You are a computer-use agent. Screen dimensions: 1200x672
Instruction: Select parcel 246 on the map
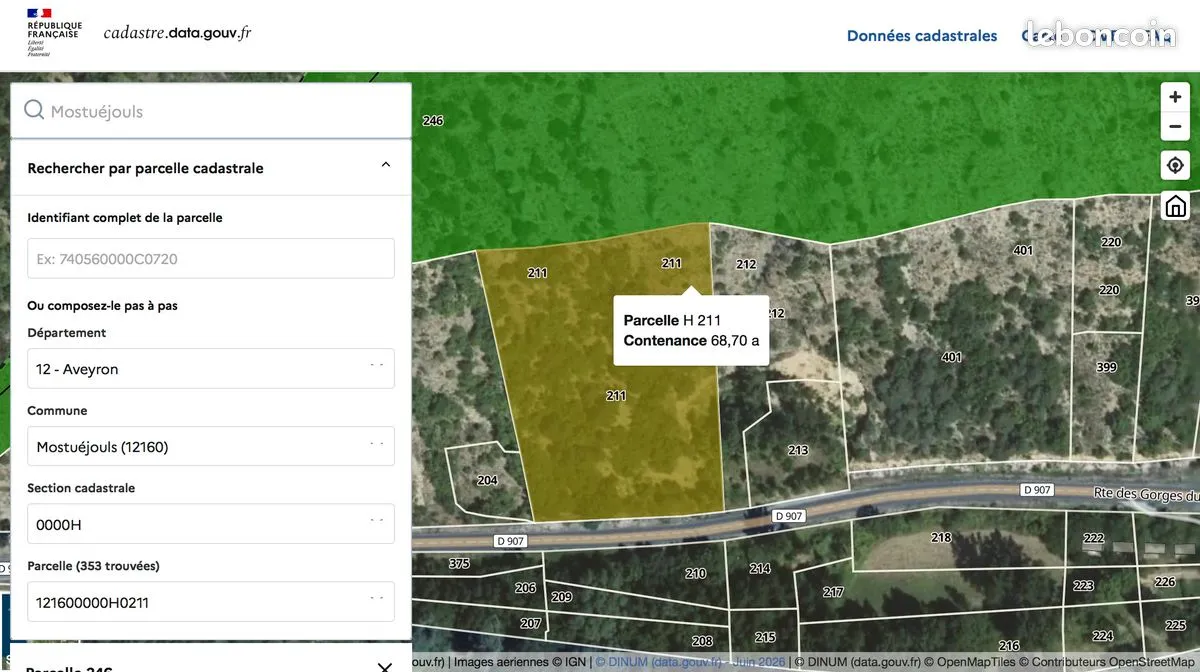point(433,121)
